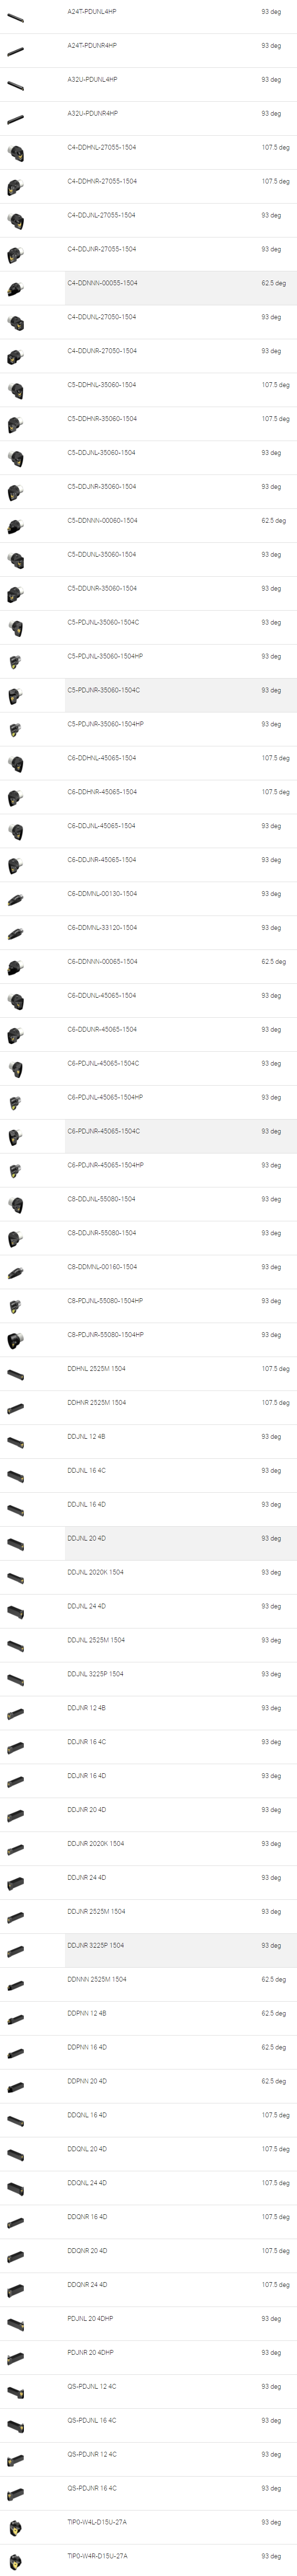Open the DDHNL 2525M 1504 shank image

click(15, 1374)
